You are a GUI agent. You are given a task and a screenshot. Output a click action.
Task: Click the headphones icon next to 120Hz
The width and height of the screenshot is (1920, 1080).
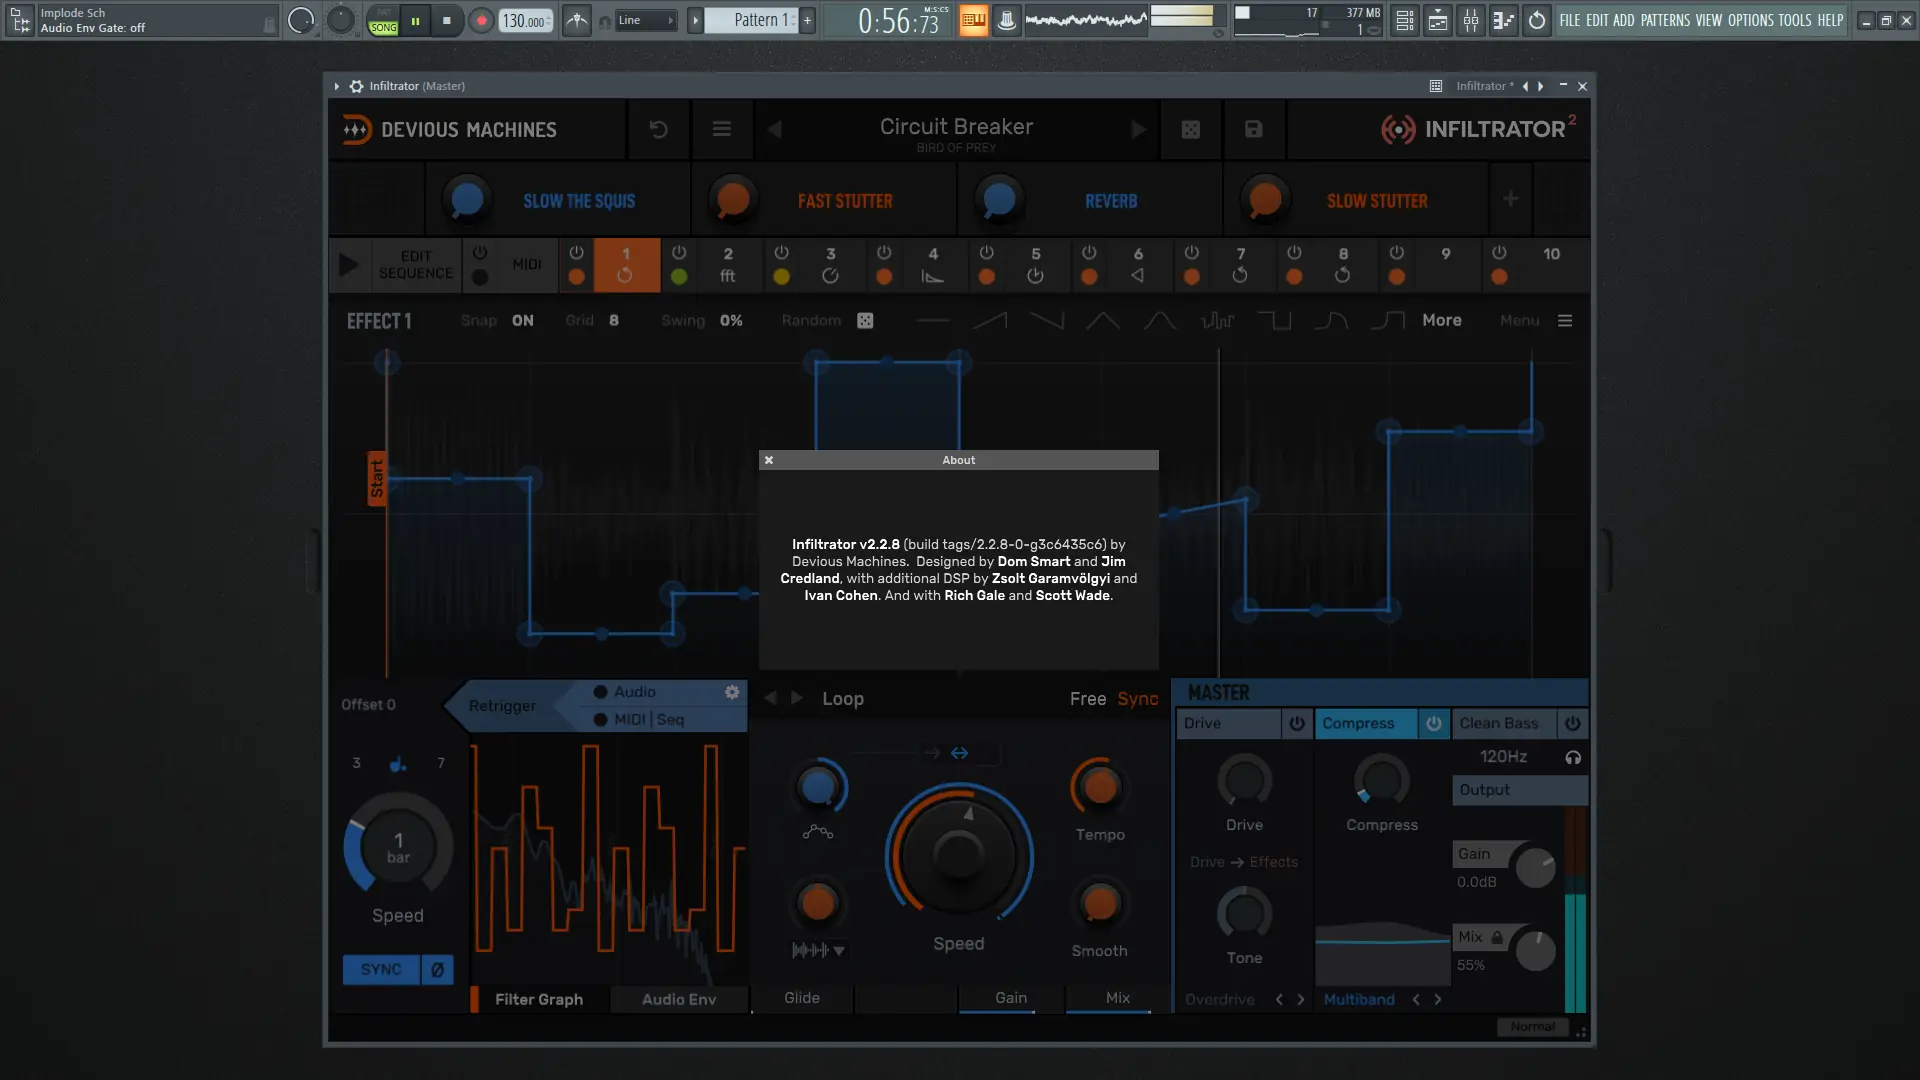pos(1573,757)
